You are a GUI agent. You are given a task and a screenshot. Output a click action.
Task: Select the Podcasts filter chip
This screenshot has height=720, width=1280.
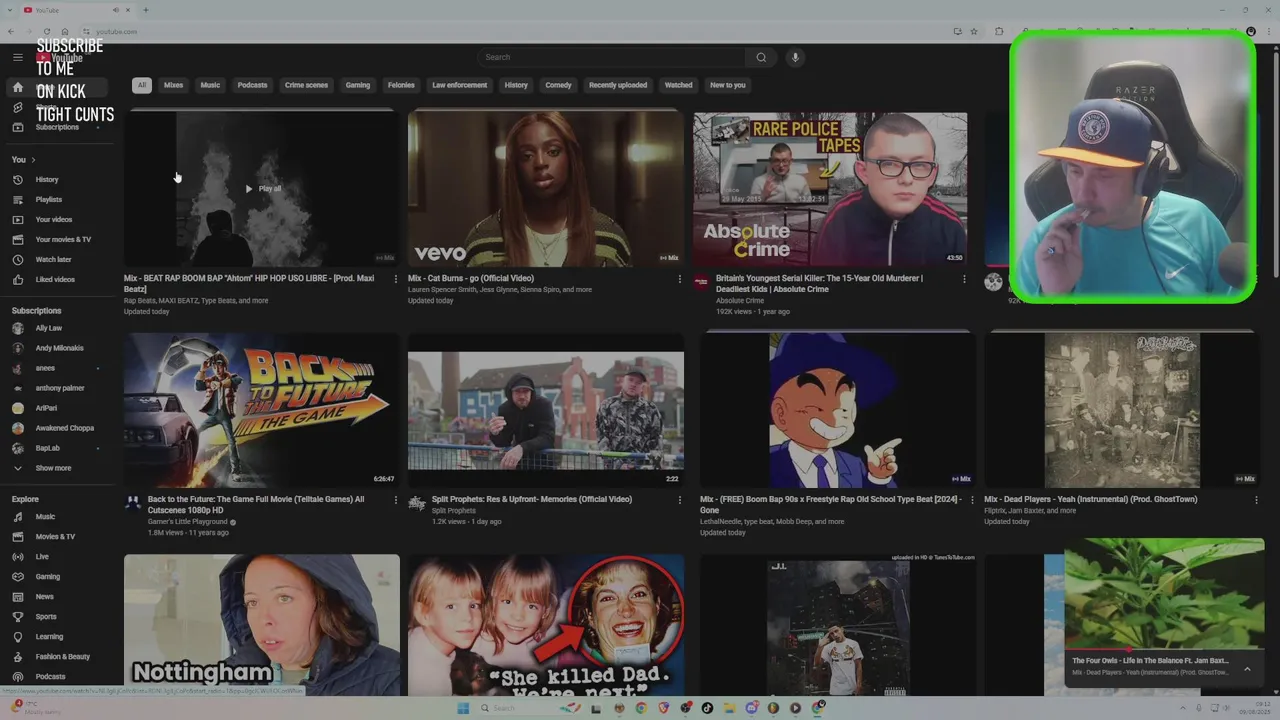tap(252, 85)
